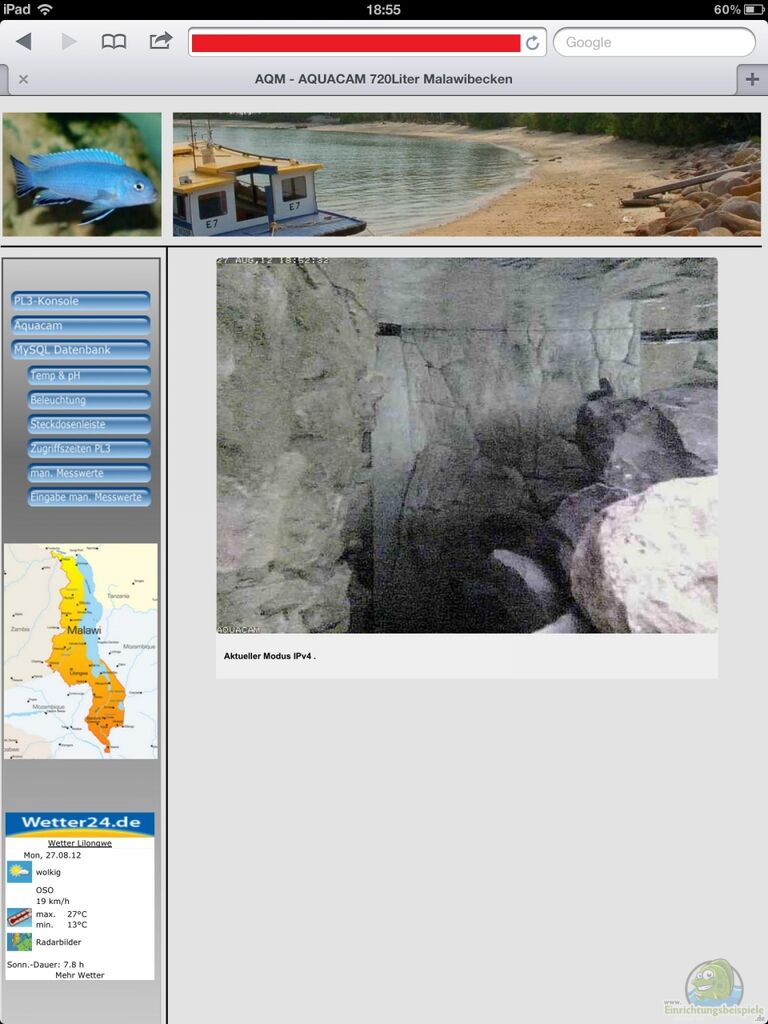The width and height of the screenshot is (768, 1024).
Task: Click the cloudy weather icon
Action: [19, 871]
